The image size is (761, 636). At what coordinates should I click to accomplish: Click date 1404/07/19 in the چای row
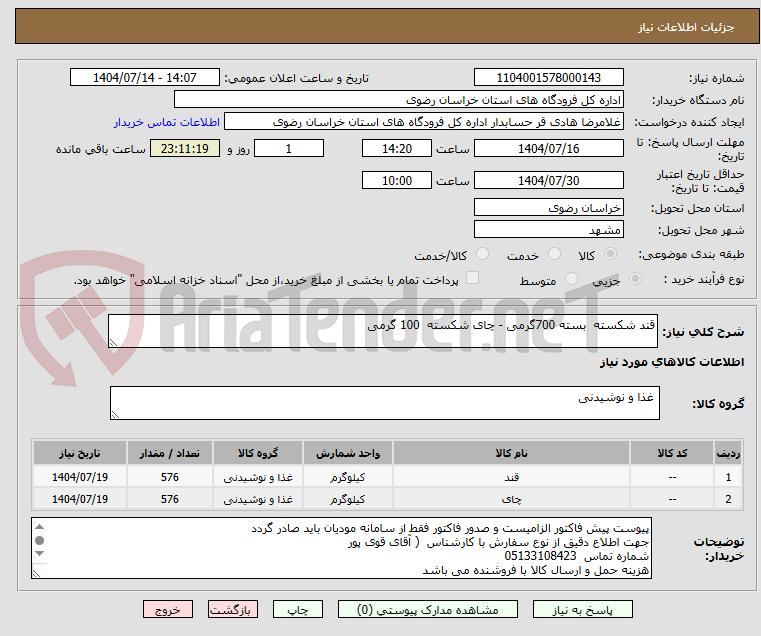pyautogui.click(x=80, y=499)
